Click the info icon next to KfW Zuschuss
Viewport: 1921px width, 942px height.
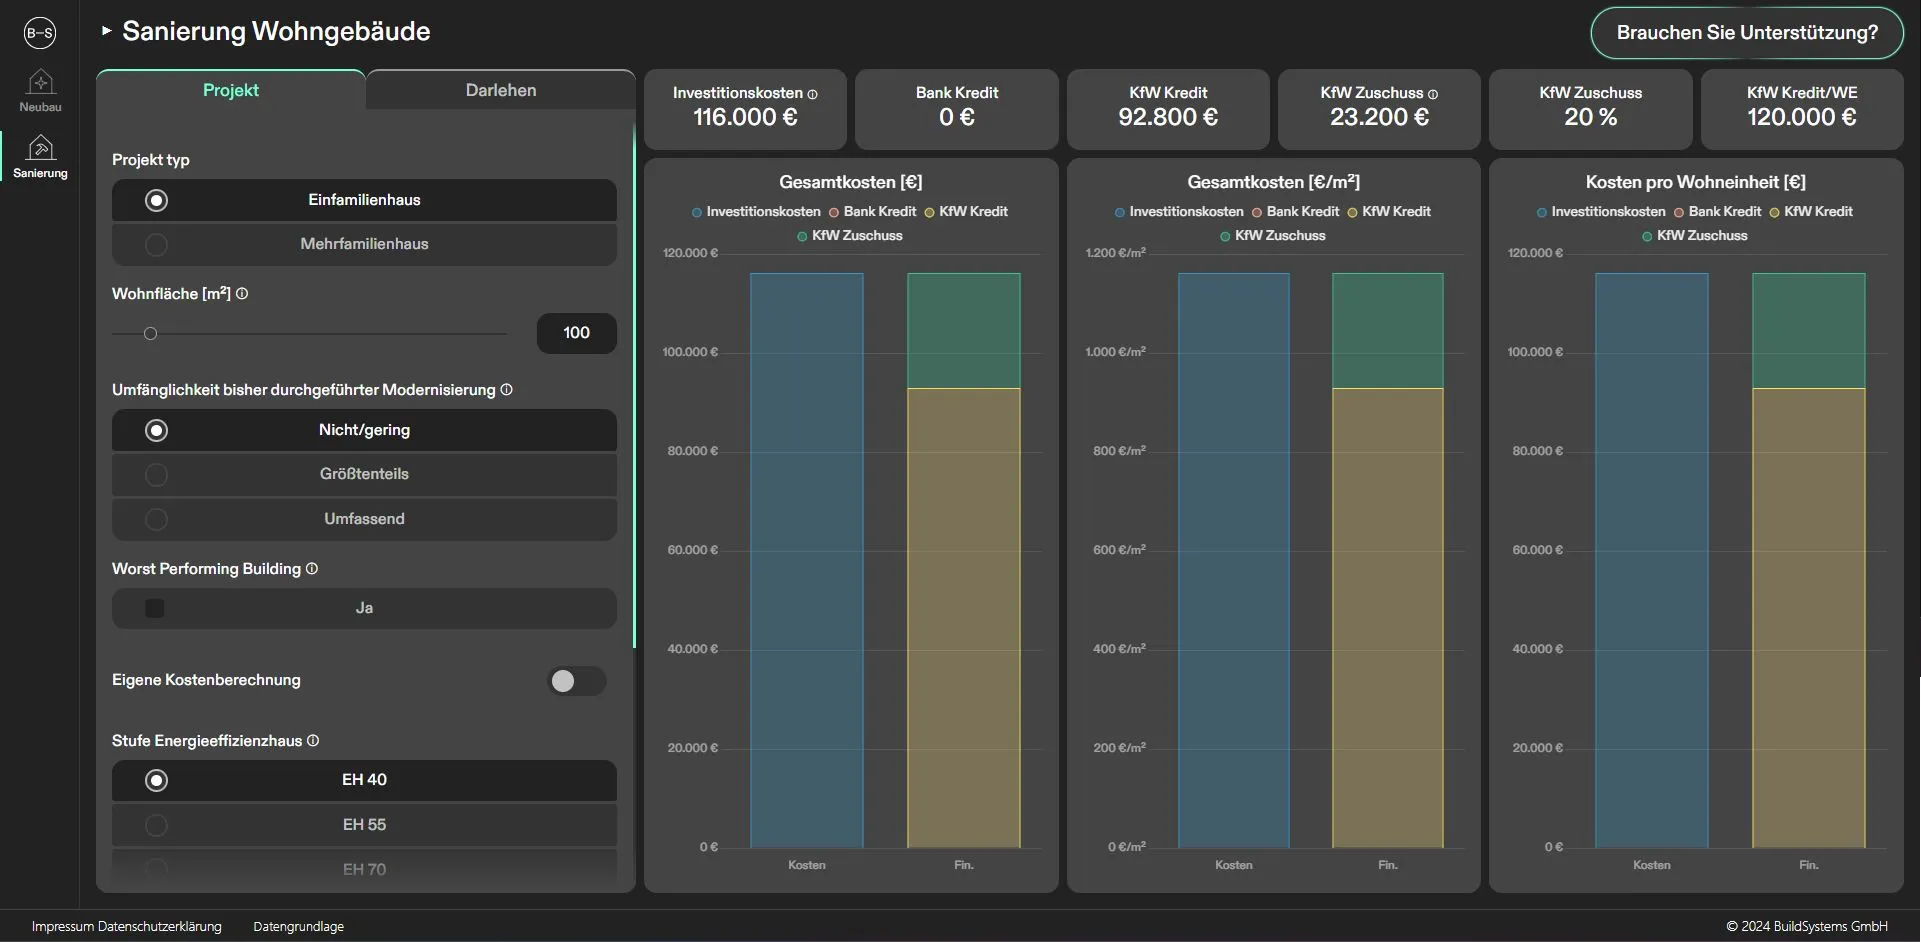pyautogui.click(x=1434, y=93)
